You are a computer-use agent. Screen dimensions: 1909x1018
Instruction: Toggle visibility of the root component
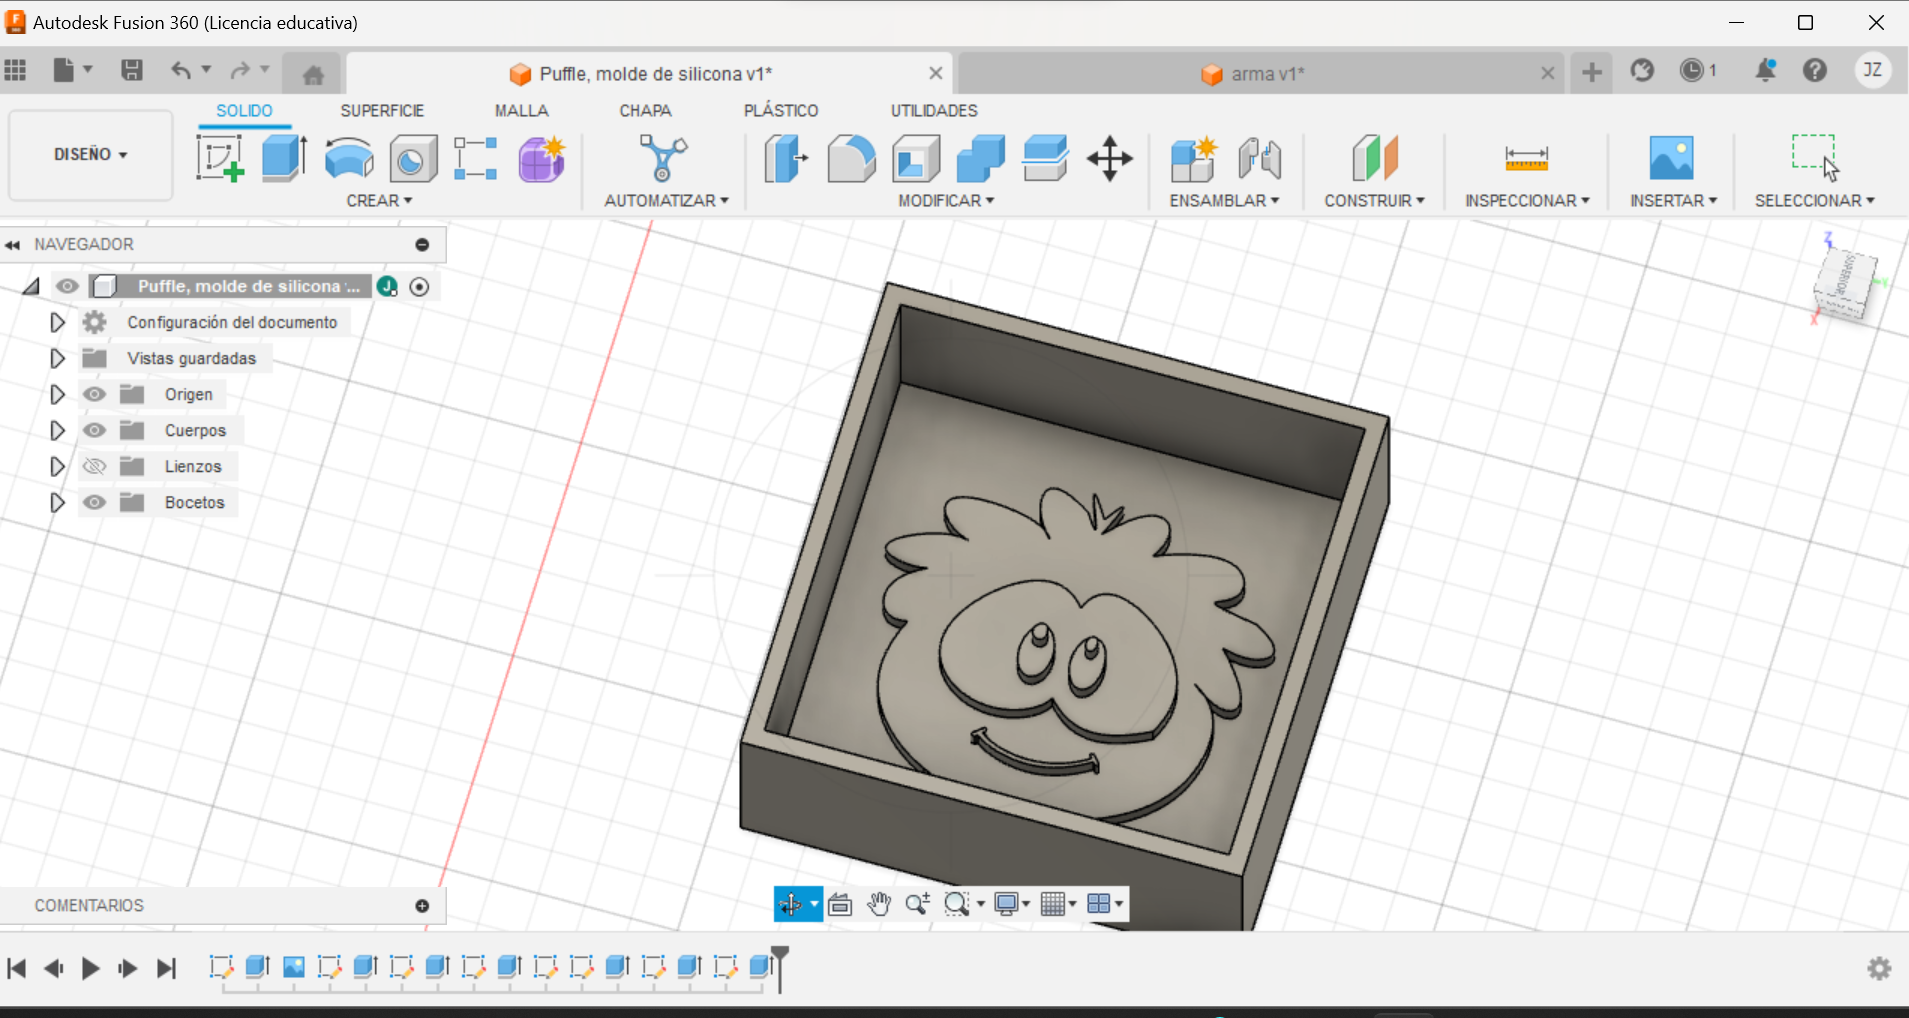click(67, 286)
